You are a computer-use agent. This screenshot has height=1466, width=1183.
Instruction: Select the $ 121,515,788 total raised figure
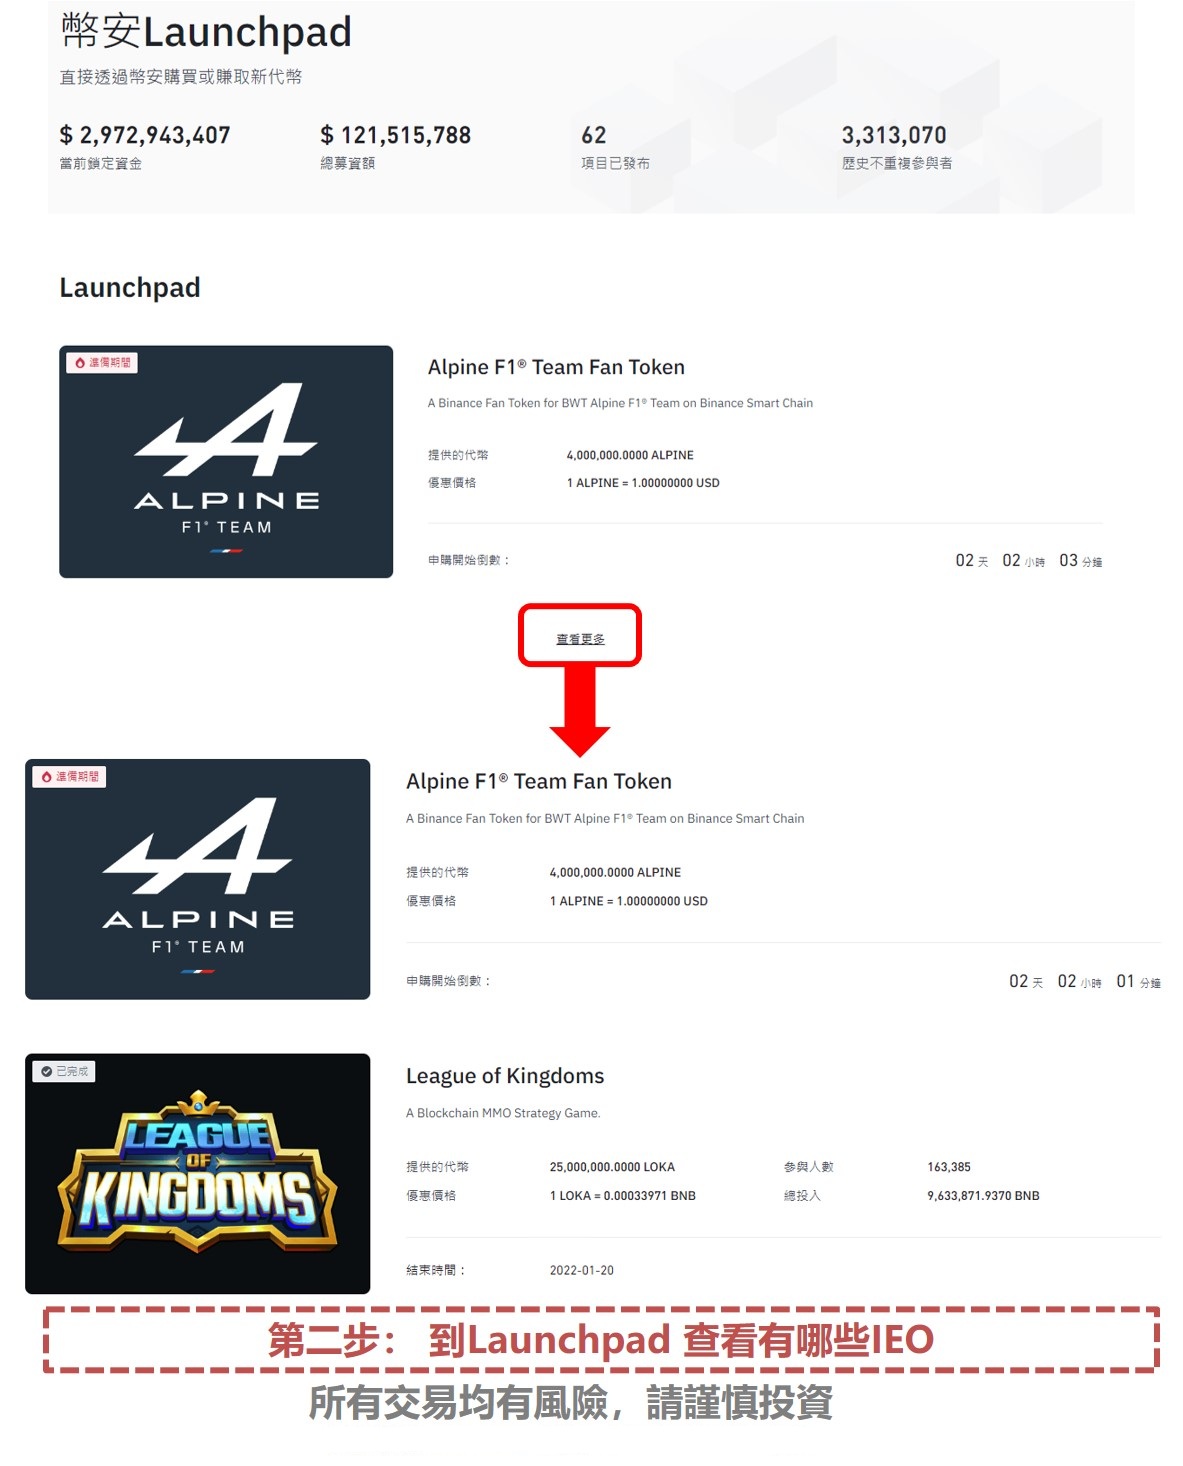pyautogui.click(x=395, y=135)
